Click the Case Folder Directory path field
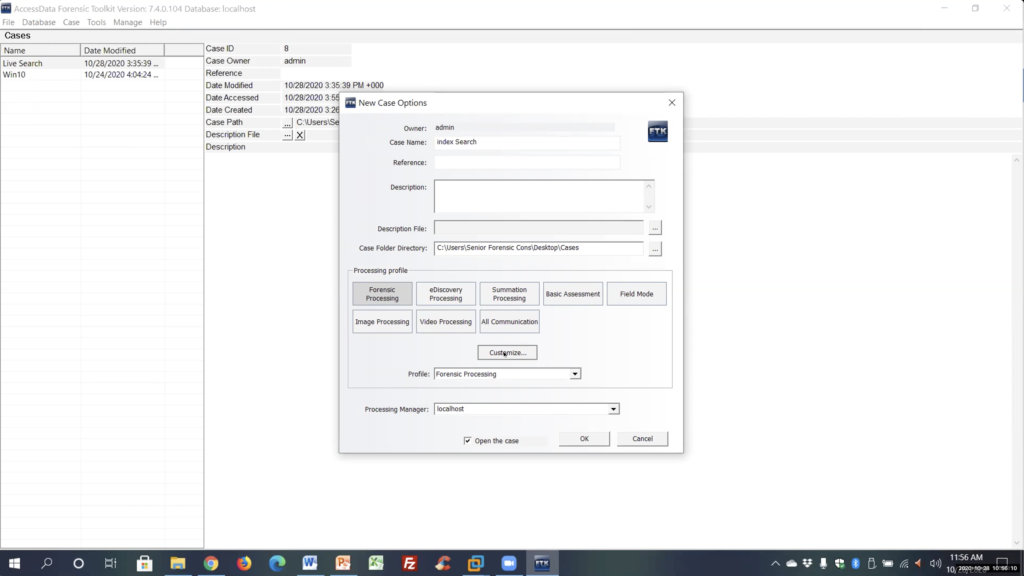1024x576 pixels. coord(539,248)
